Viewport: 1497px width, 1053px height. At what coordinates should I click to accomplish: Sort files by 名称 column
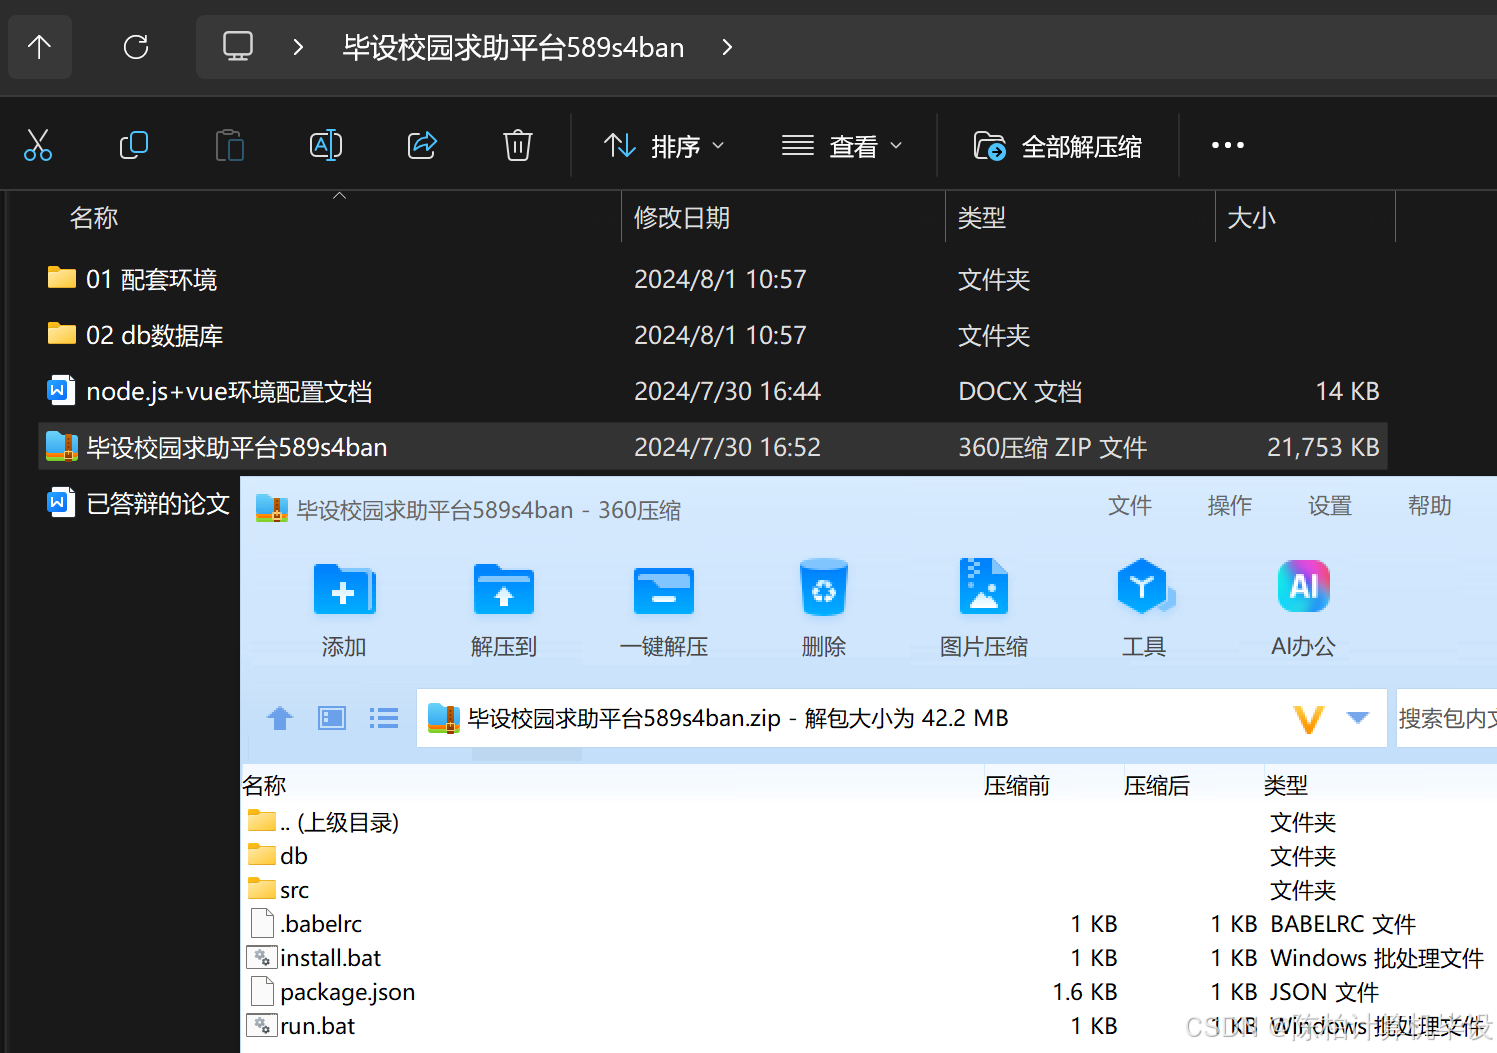coord(94,218)
